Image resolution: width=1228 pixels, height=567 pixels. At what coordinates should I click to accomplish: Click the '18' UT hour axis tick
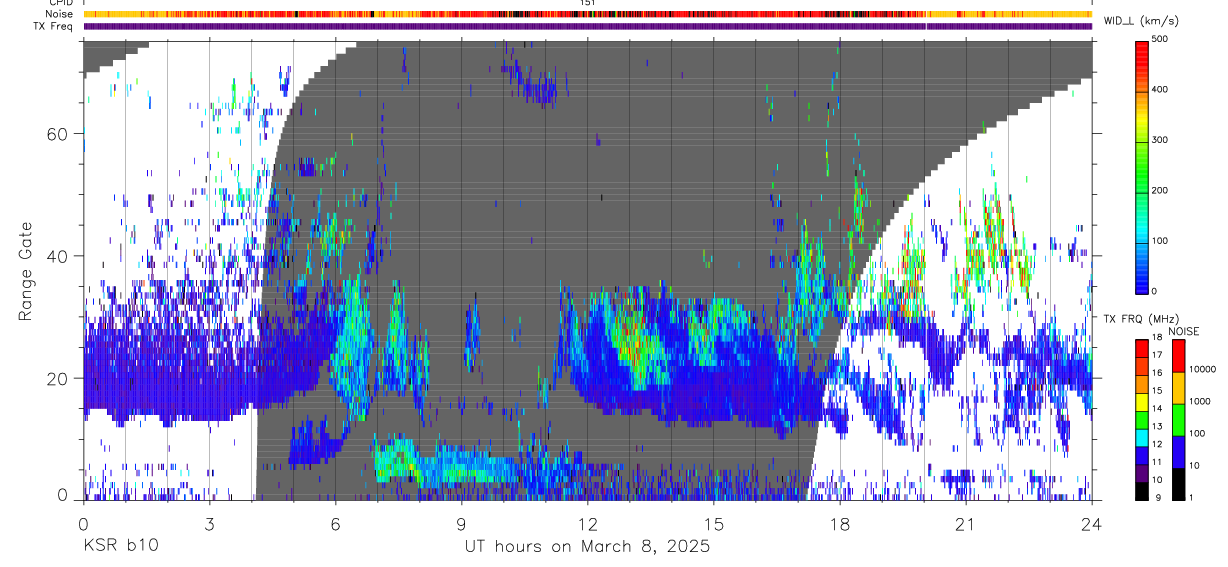(x=840, y=523)
